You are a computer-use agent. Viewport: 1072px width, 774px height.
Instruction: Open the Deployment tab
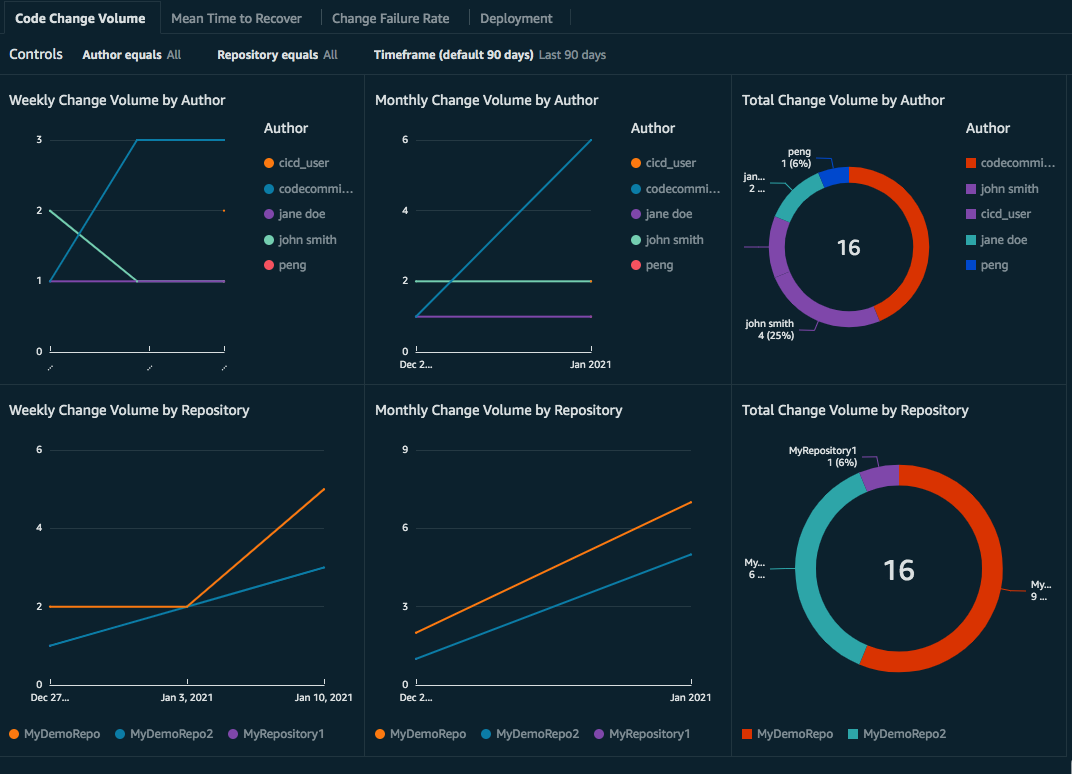517,18
